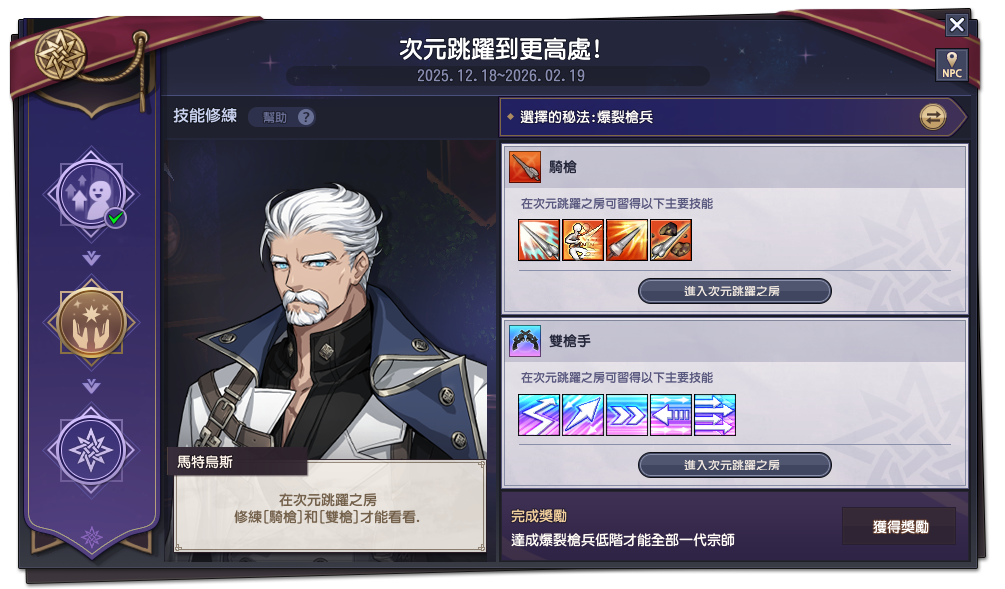Image resolution: width=1005 pixels, height=589 pixels.
Task: Swap the selected 秘法 with the arrows button
Action: [933, 117]
